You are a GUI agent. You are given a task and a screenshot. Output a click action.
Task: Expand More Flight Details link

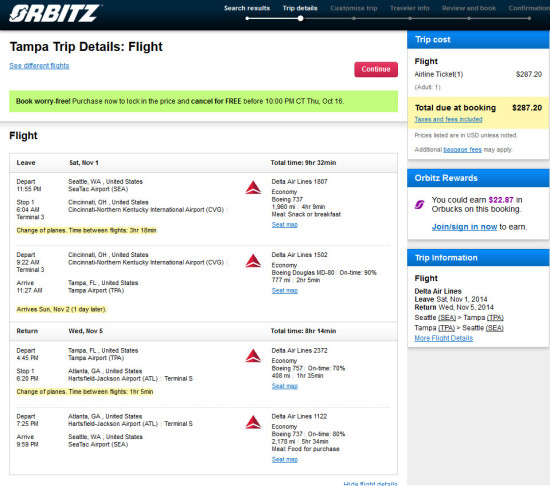[444, 338]
